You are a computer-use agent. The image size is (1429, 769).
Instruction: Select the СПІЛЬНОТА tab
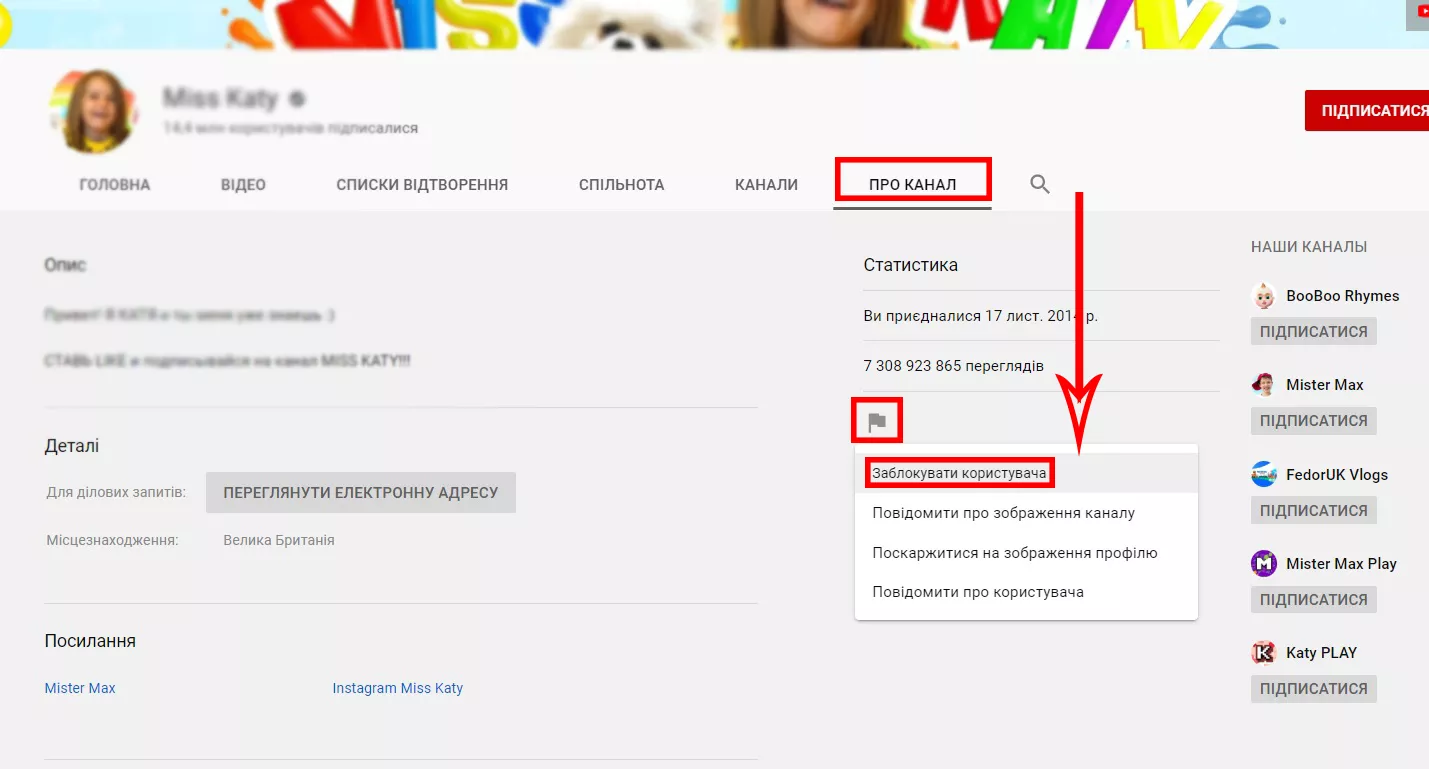[622, 185]
